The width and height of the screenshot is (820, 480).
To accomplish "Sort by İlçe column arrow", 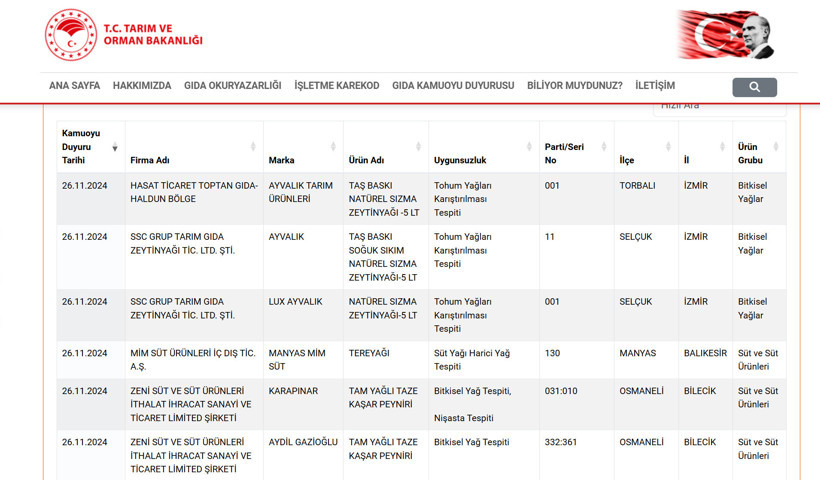I will pos(668,147).
